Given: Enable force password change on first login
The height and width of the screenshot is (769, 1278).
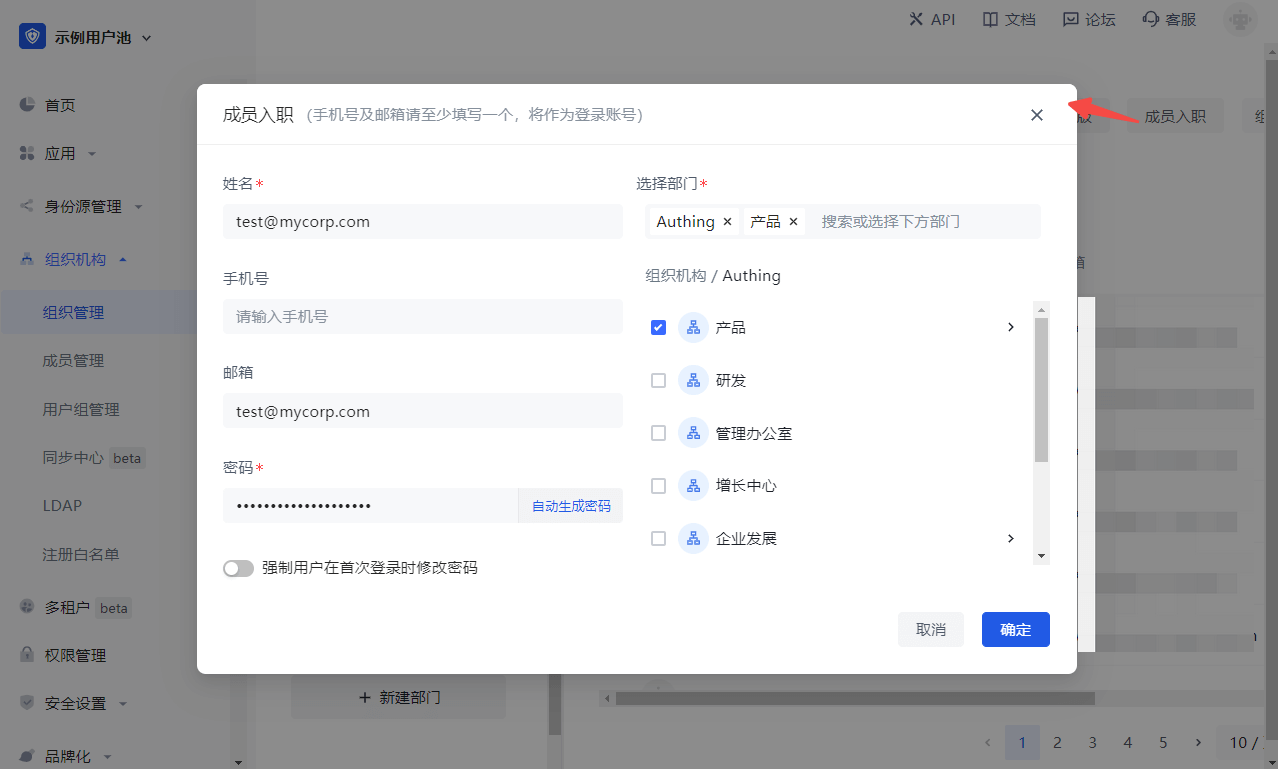Looking at the screenshot, I should click(x=238, y=568).
